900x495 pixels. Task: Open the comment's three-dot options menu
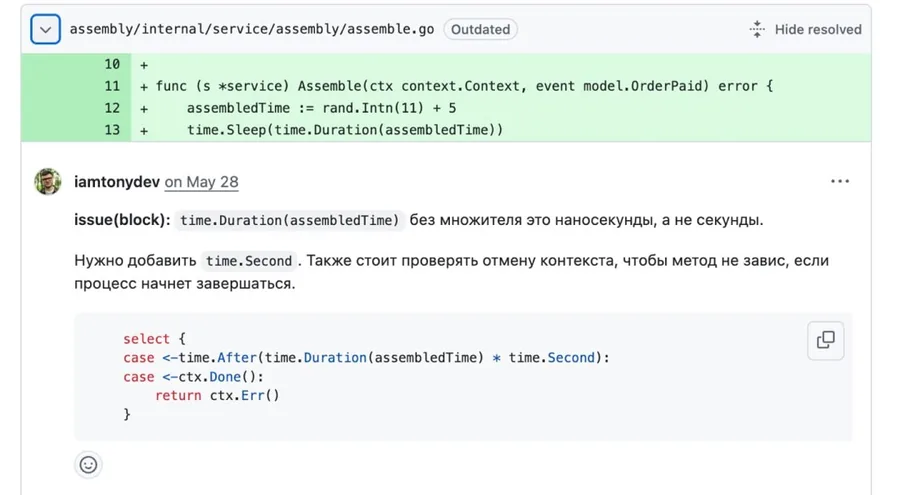pos(840,181)
